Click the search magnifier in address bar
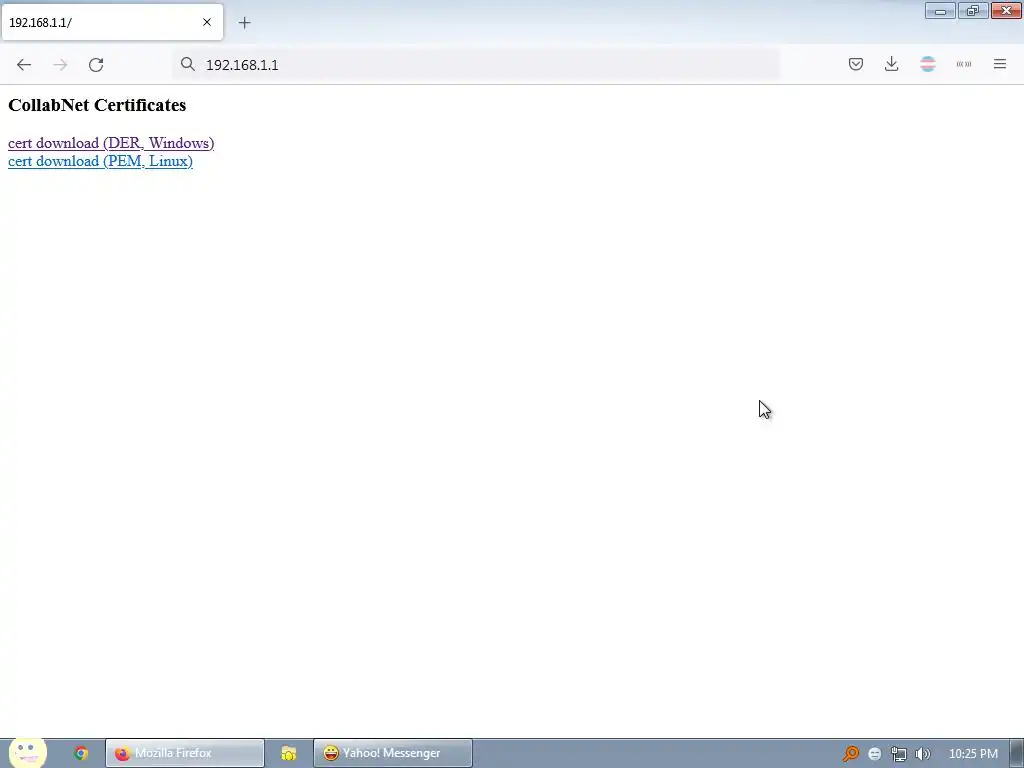This screenshot has width=1024, height=768. (188, 64)
